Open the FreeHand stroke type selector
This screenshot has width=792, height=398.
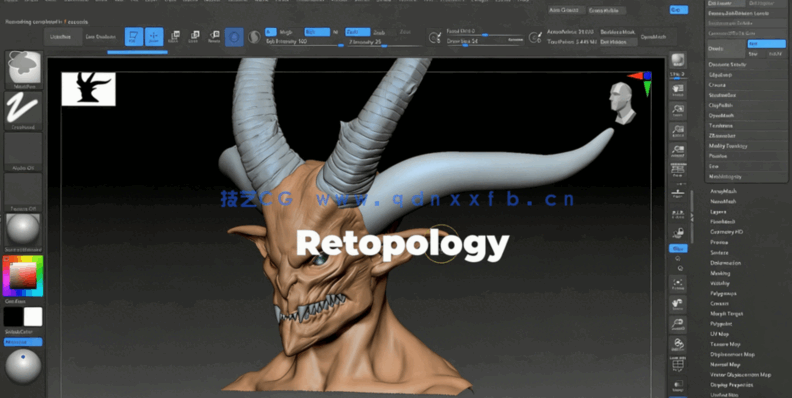pyautogui.click(x=23, y=111)
